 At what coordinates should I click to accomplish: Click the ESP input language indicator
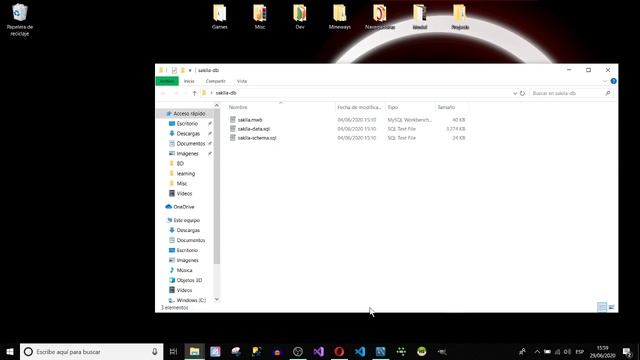[580, 352]
